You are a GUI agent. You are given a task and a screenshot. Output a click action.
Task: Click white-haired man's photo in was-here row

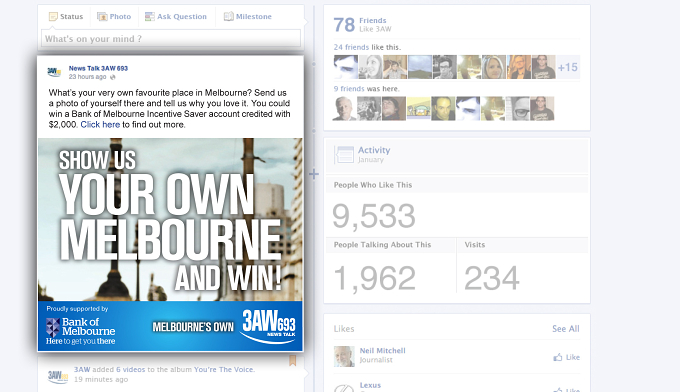[344, 108]
